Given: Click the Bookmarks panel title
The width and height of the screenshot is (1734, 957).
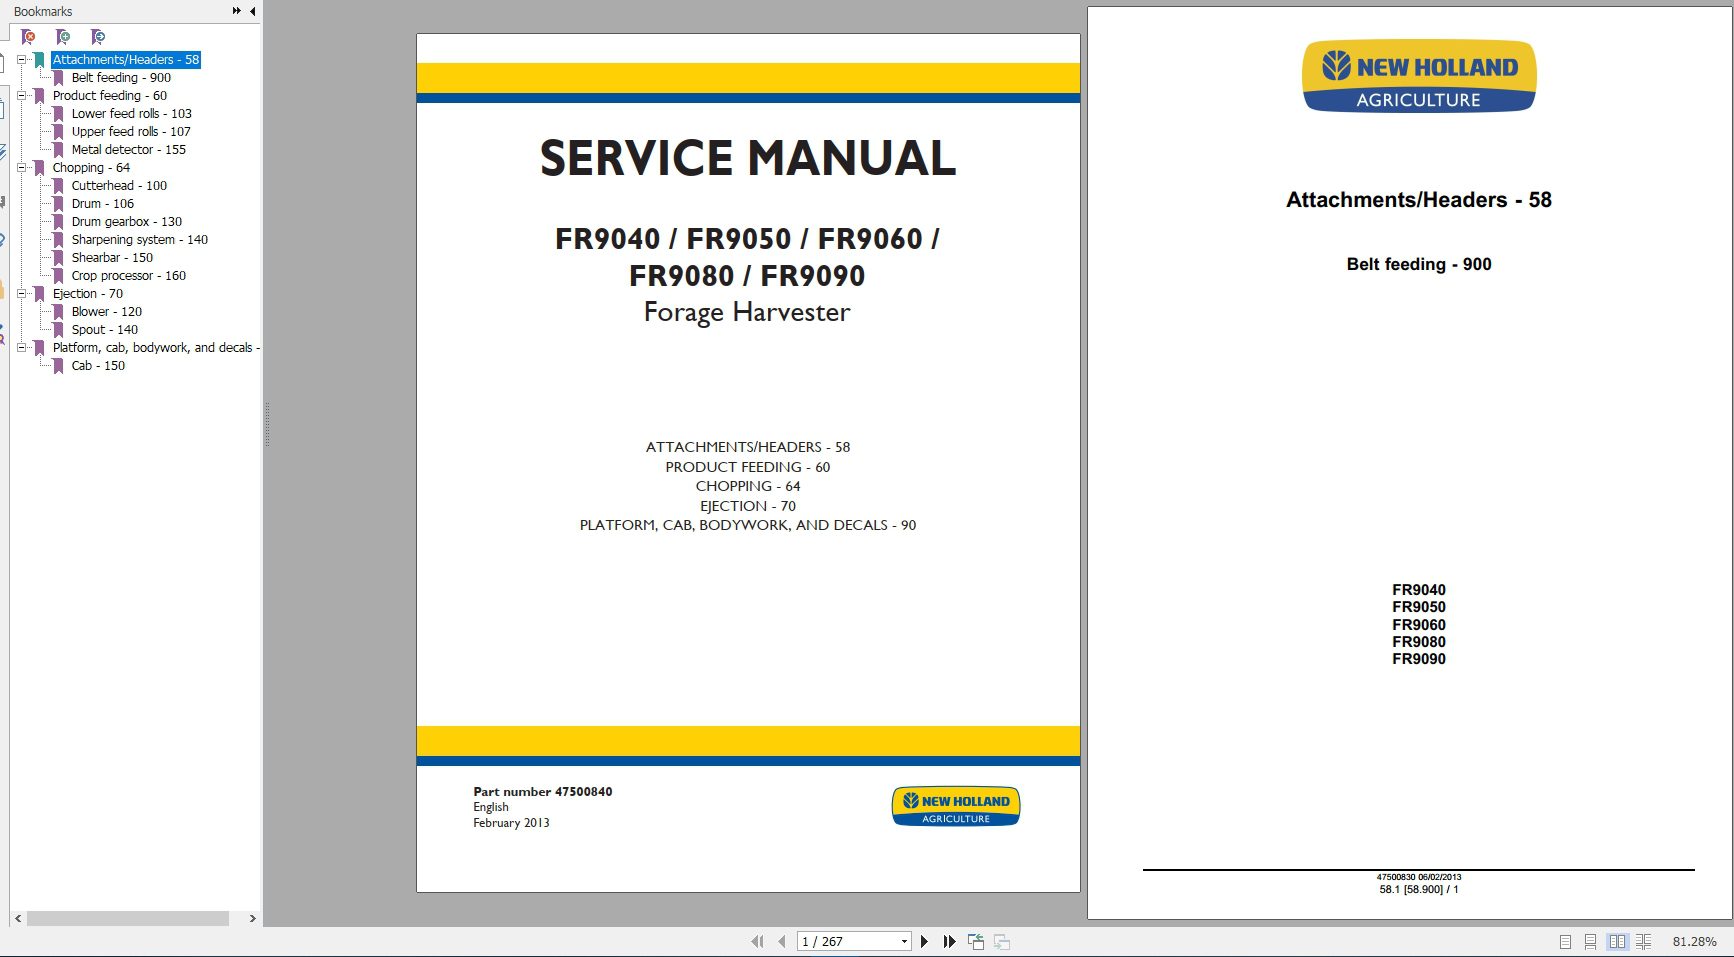Looking at the screenshot, I should 43,11.
